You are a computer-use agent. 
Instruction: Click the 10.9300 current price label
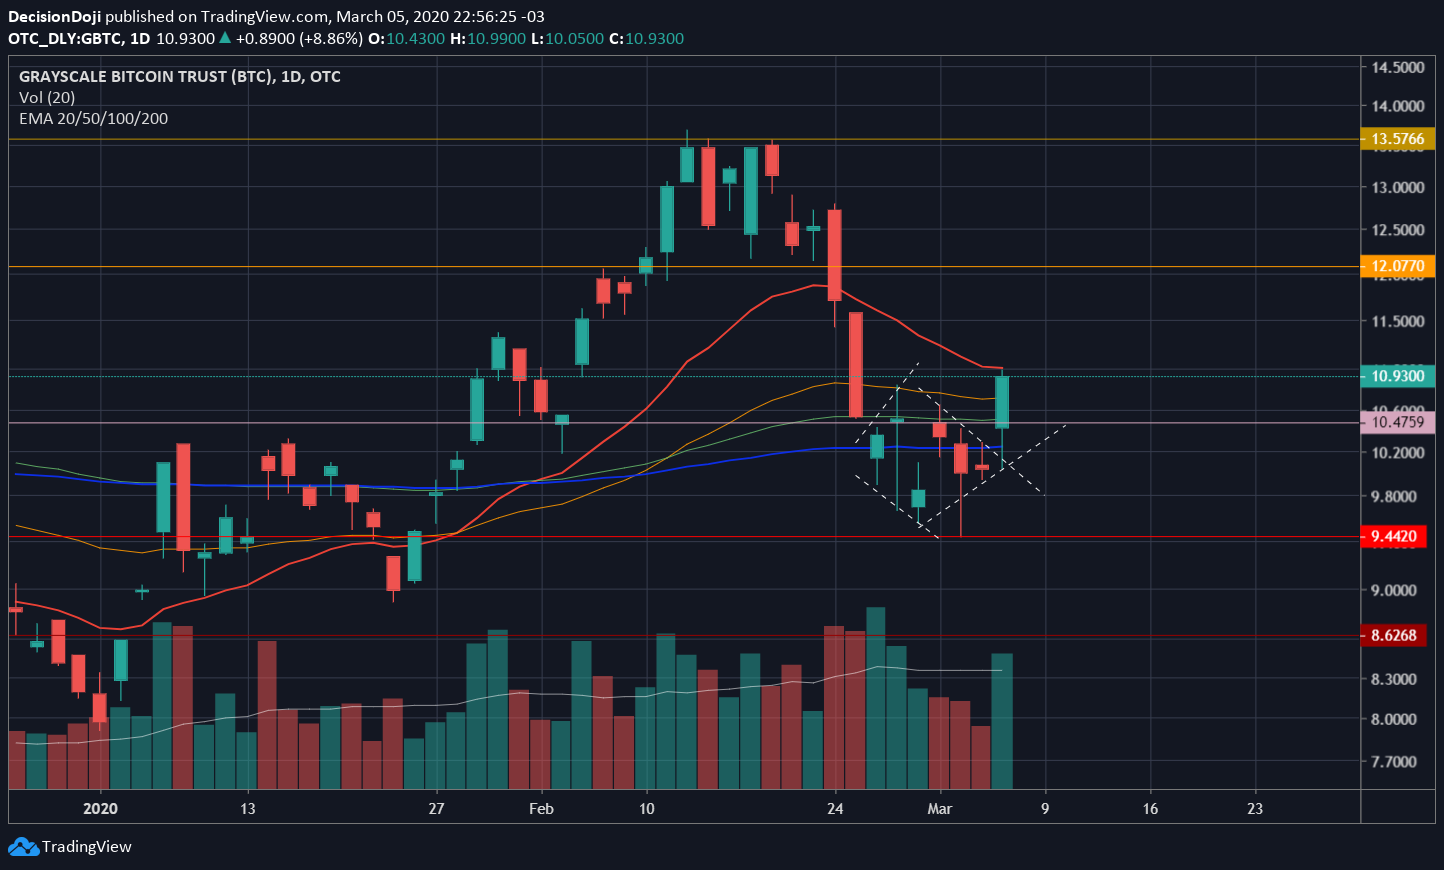1397,376
